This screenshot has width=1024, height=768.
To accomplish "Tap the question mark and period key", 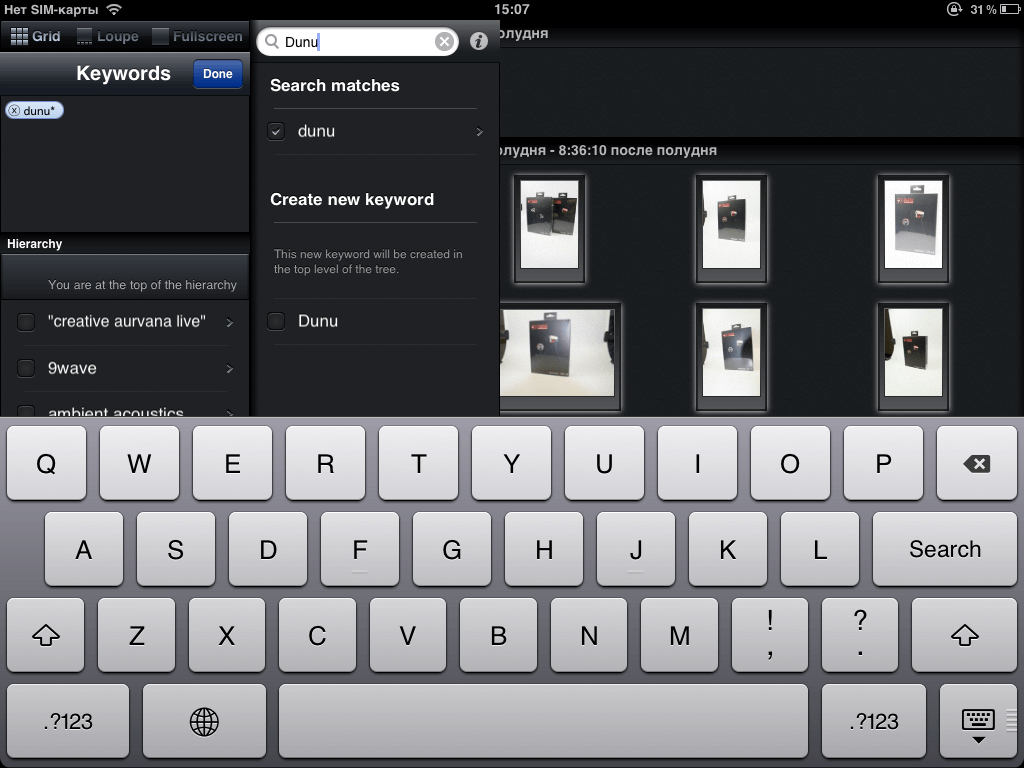I will 860,635.
